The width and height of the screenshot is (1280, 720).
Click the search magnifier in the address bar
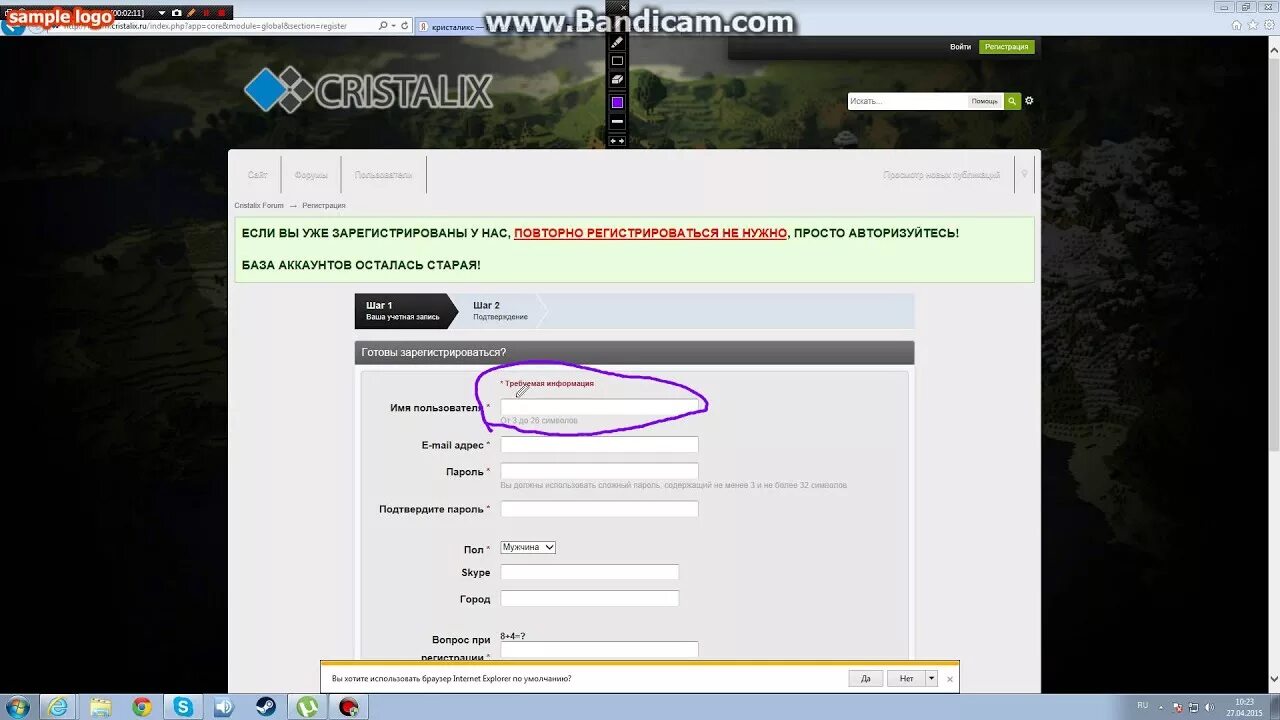point(383,26)
